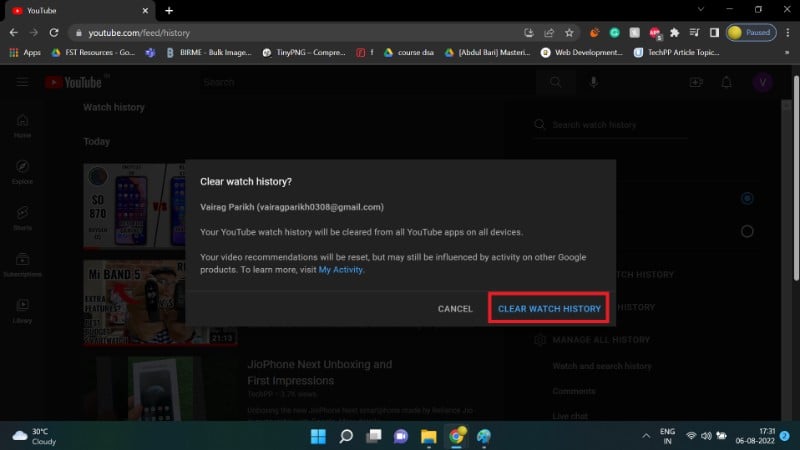
Task: Open Watch and search history link
Action: click(x=602, y=366)
